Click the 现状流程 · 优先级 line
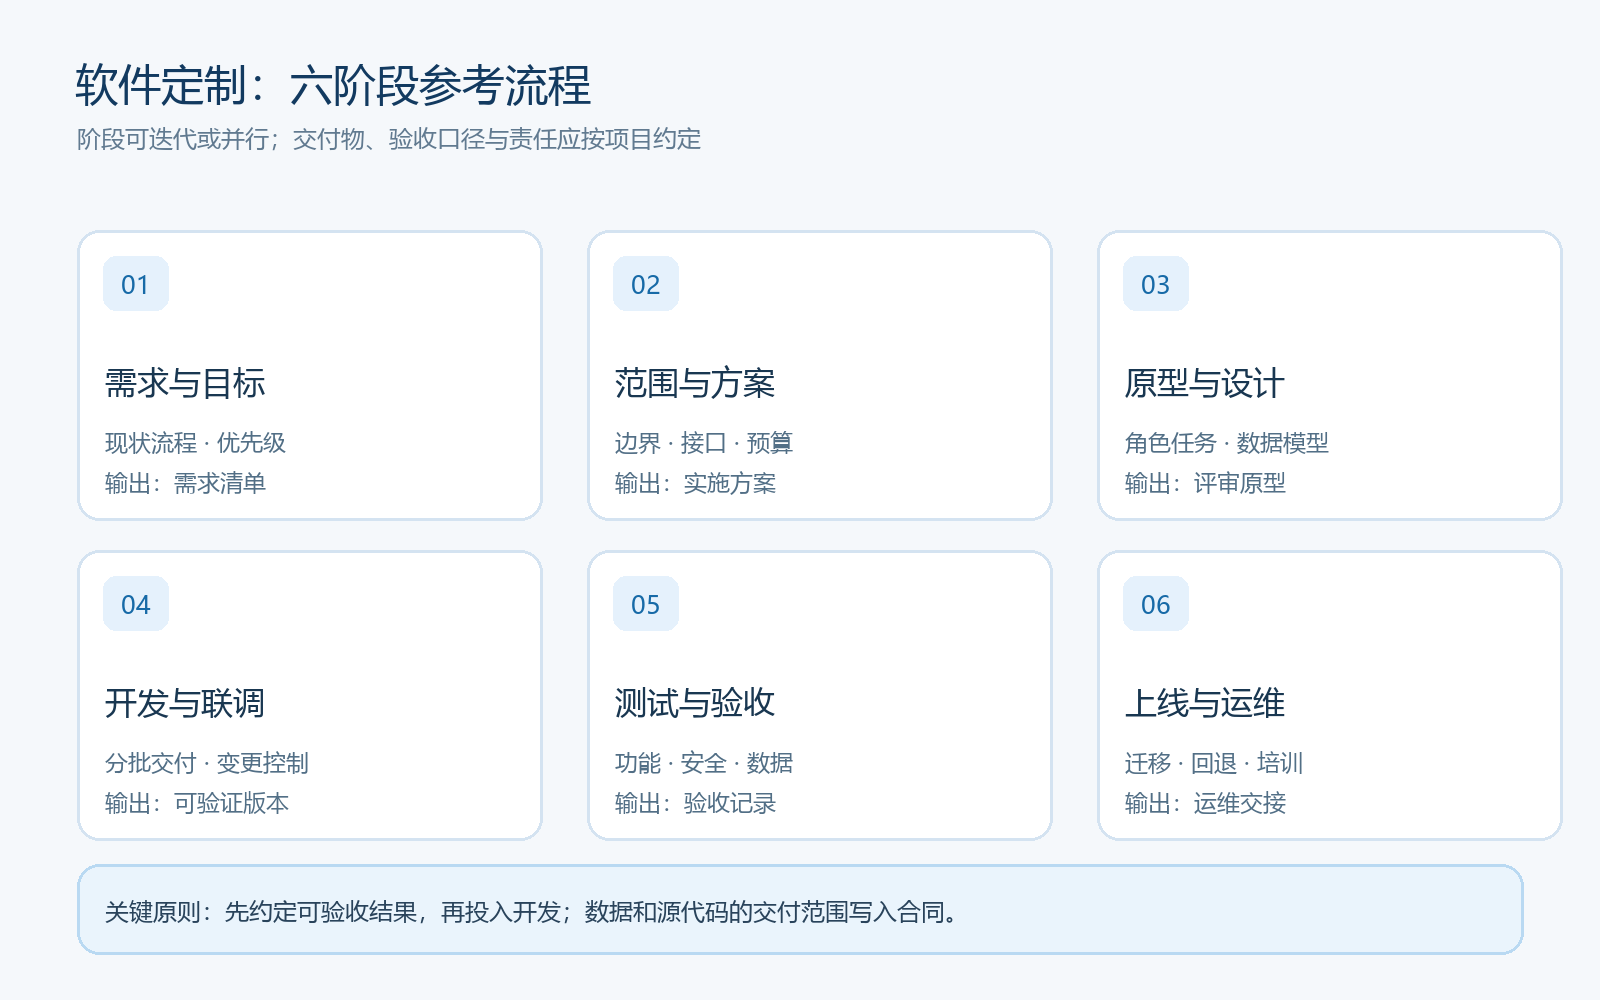This screenshot has height=1000, width=1600. pos(195,443)
